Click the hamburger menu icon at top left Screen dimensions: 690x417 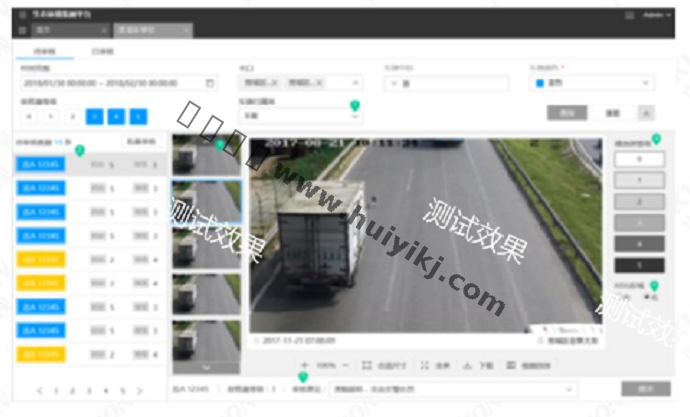click(x=23, y=16)
